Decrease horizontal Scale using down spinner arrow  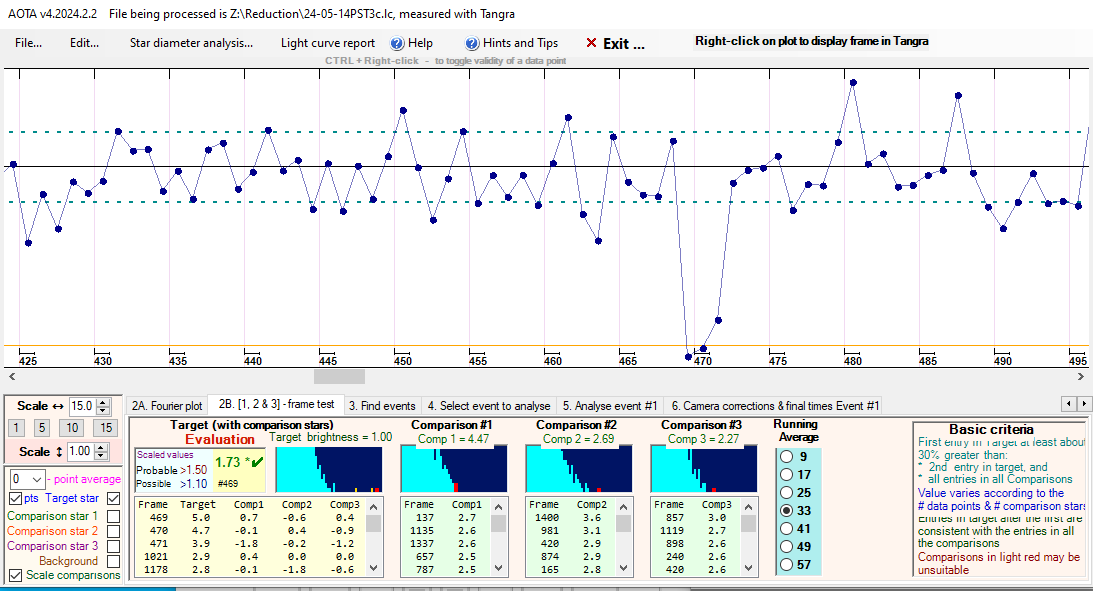click(x=103, y=410)
